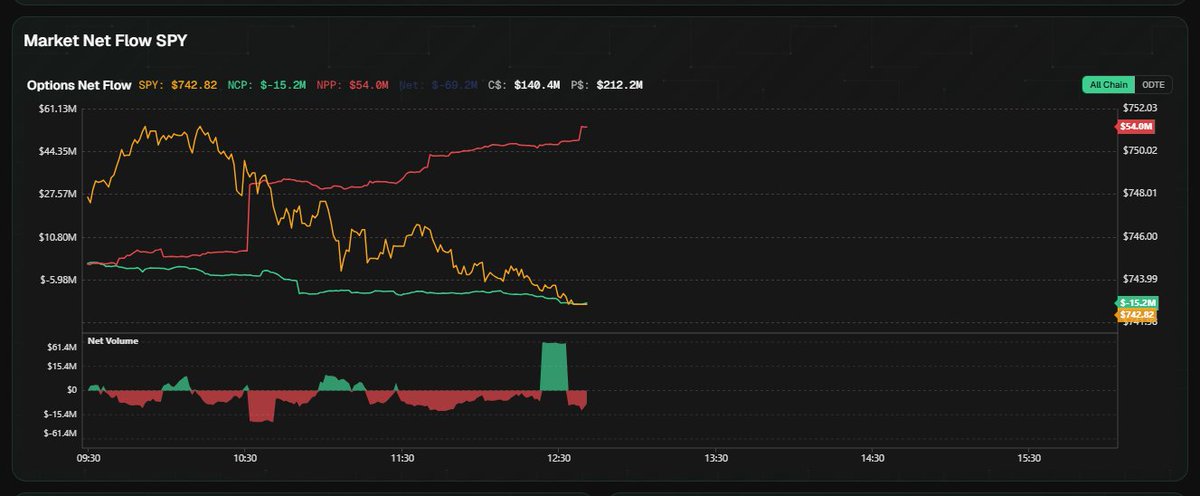Click the 12:30 time axis label
Viewport: 1200px width, 496px height.
coord(559,458)
